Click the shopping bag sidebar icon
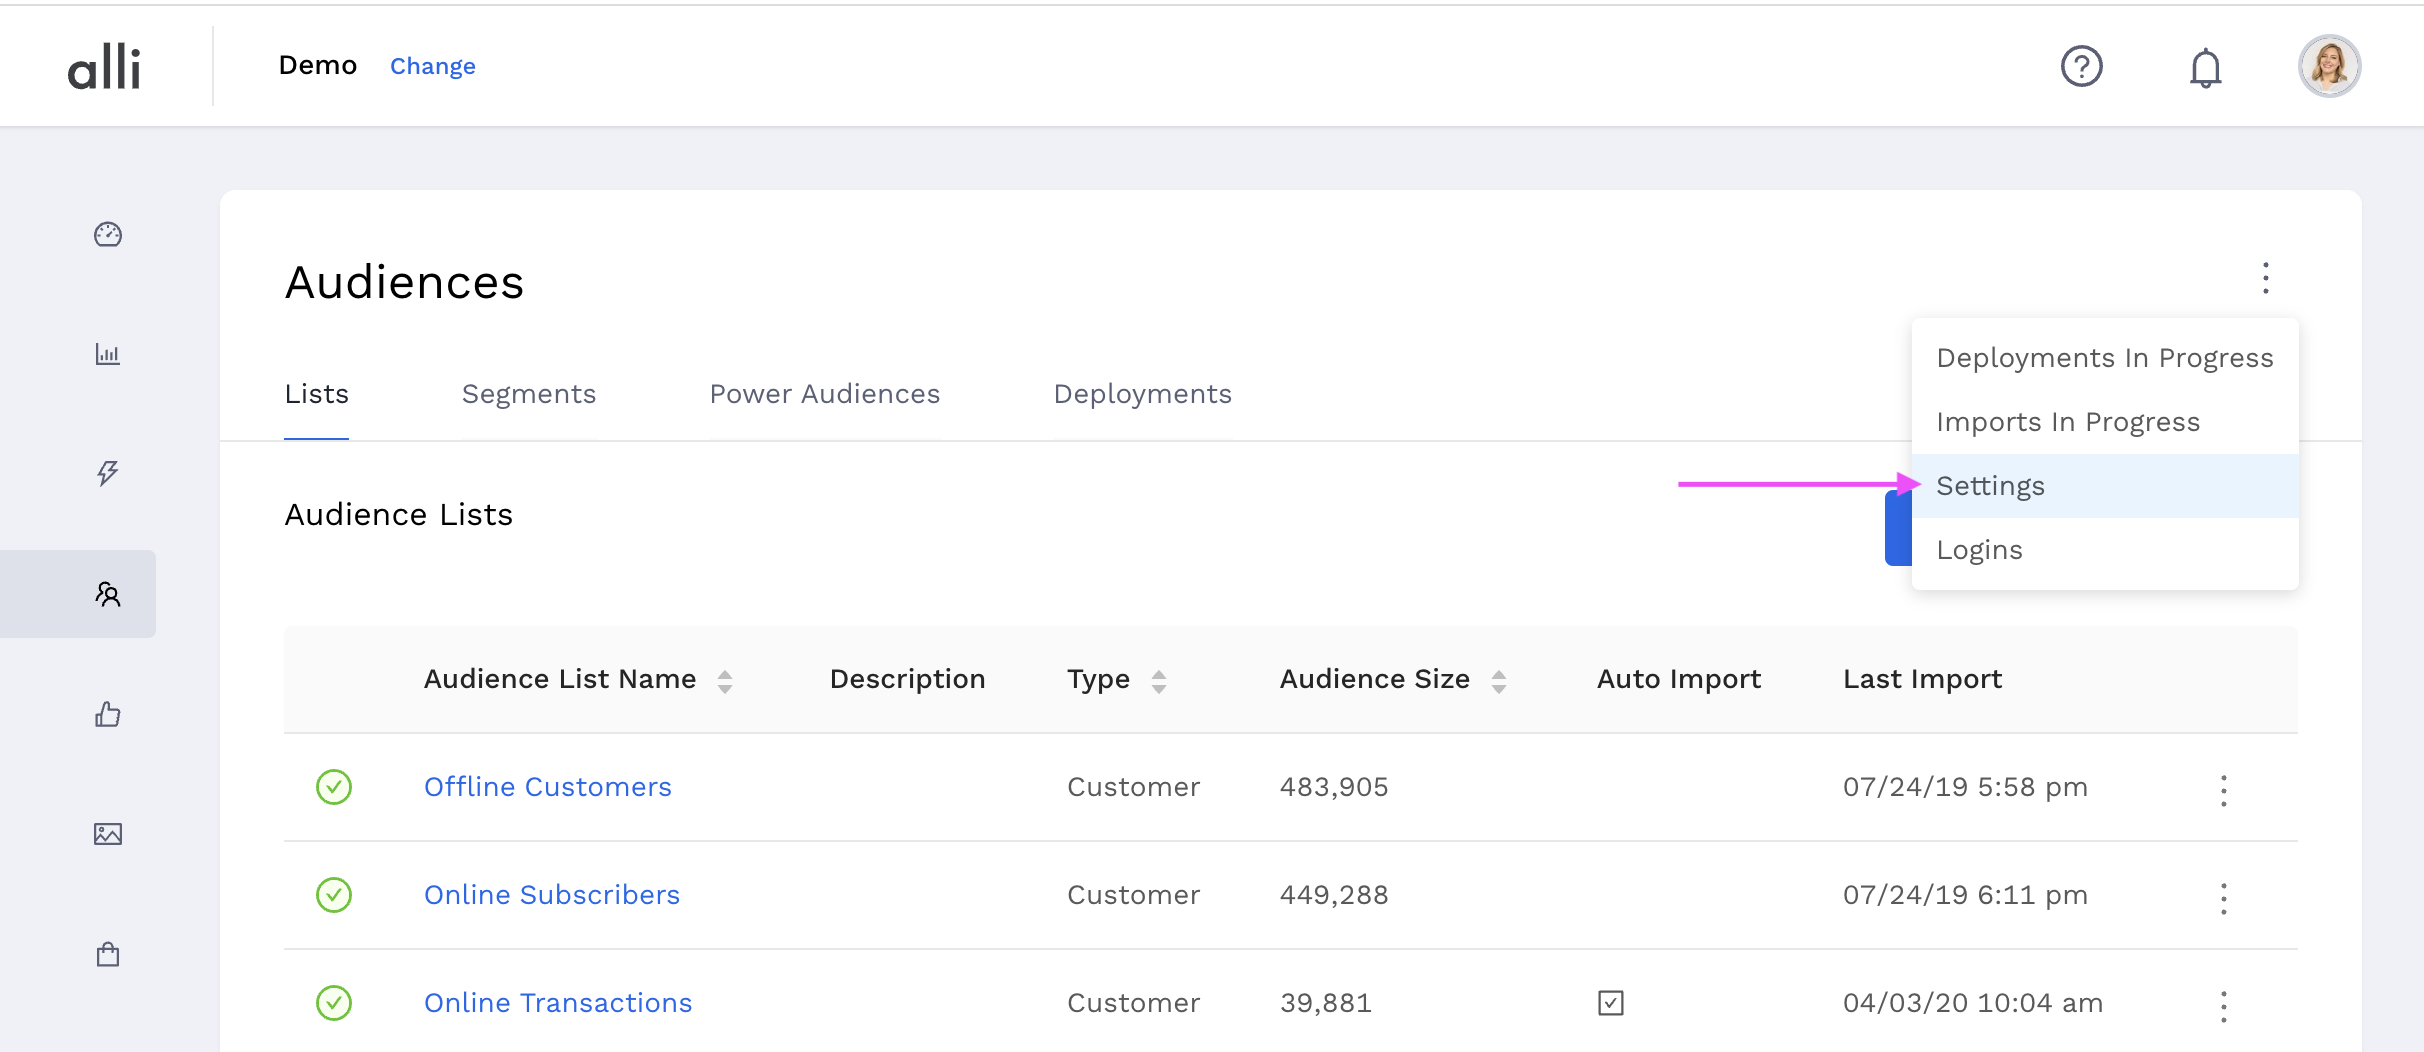 (108, 954)
